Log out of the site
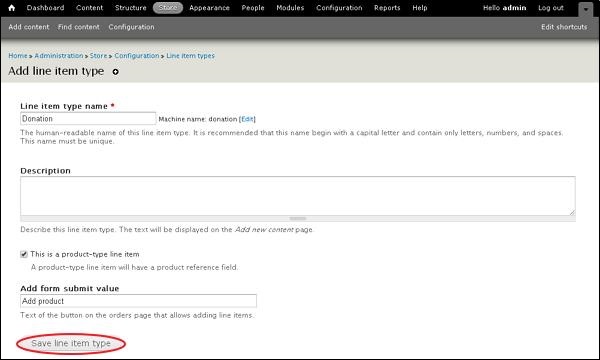The height and width of the screenshot is (360, 600). click(551, 8)
